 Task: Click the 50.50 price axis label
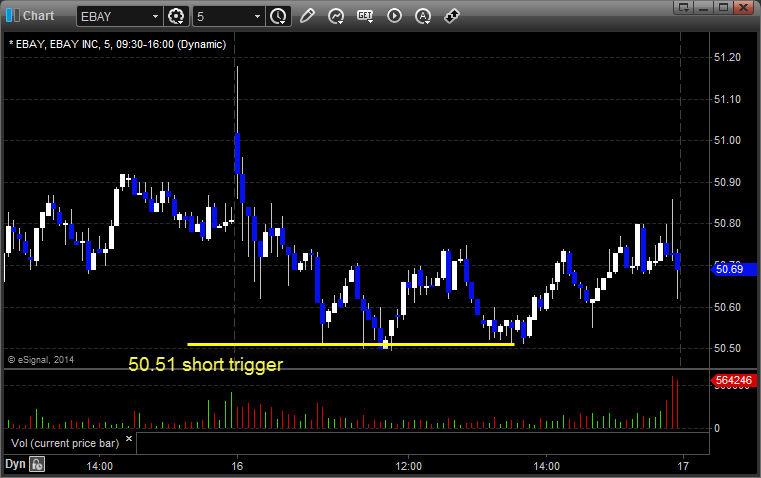pyautogui.click(x=728, y=348)
